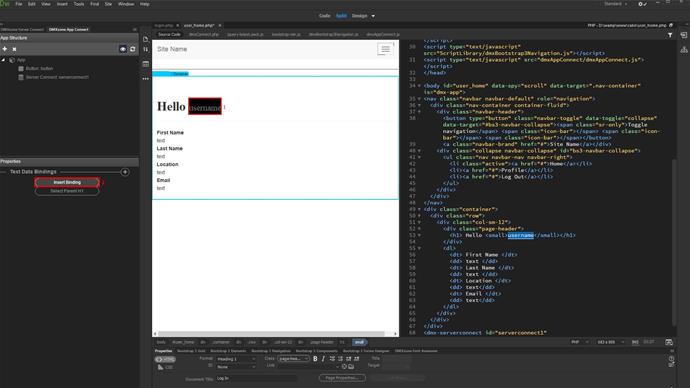The height and width of the screenshot is (388, 690).
Task: Switch to Design view
Action: coord(360,16)
